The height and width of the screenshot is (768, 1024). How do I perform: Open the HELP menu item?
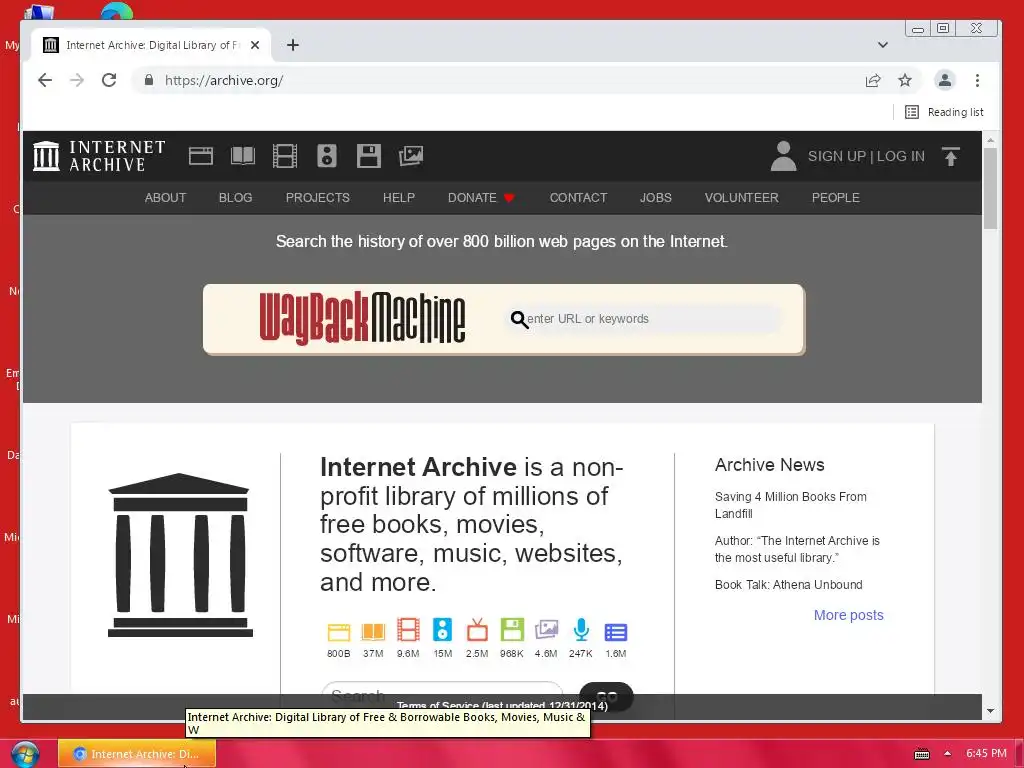pos(398,198)
